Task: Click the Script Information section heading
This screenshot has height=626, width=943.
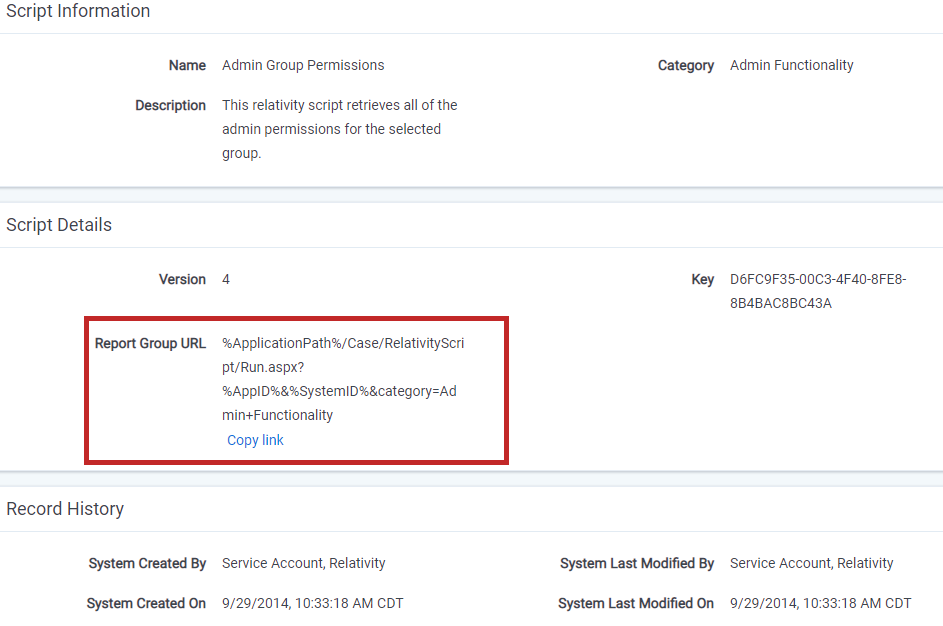Action: (x=78, y=11)
